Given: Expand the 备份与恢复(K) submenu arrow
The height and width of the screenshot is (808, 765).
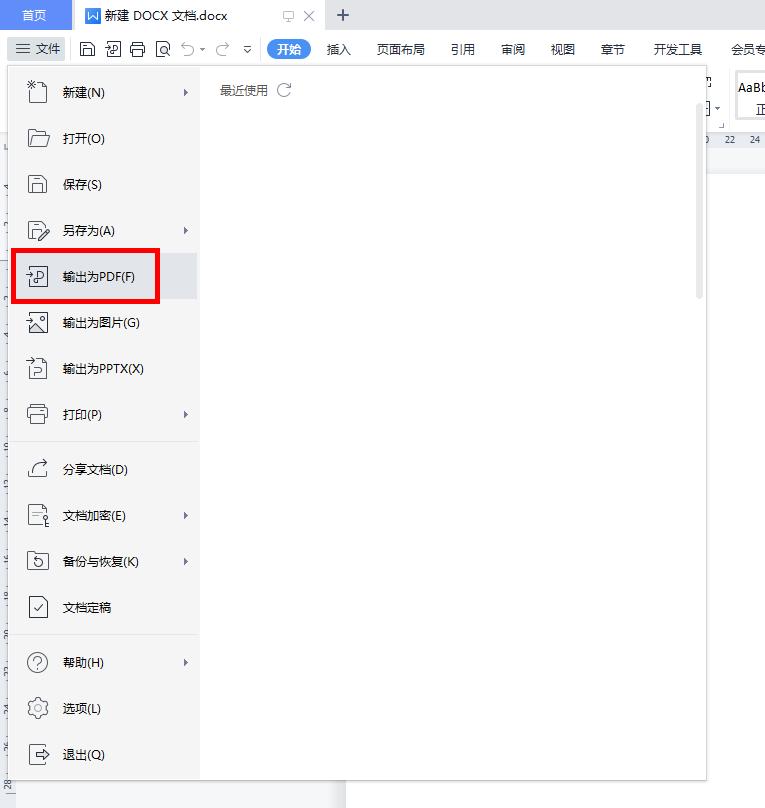Looking at the screenshot, I should pyautogui.click(x=185, y=561).
